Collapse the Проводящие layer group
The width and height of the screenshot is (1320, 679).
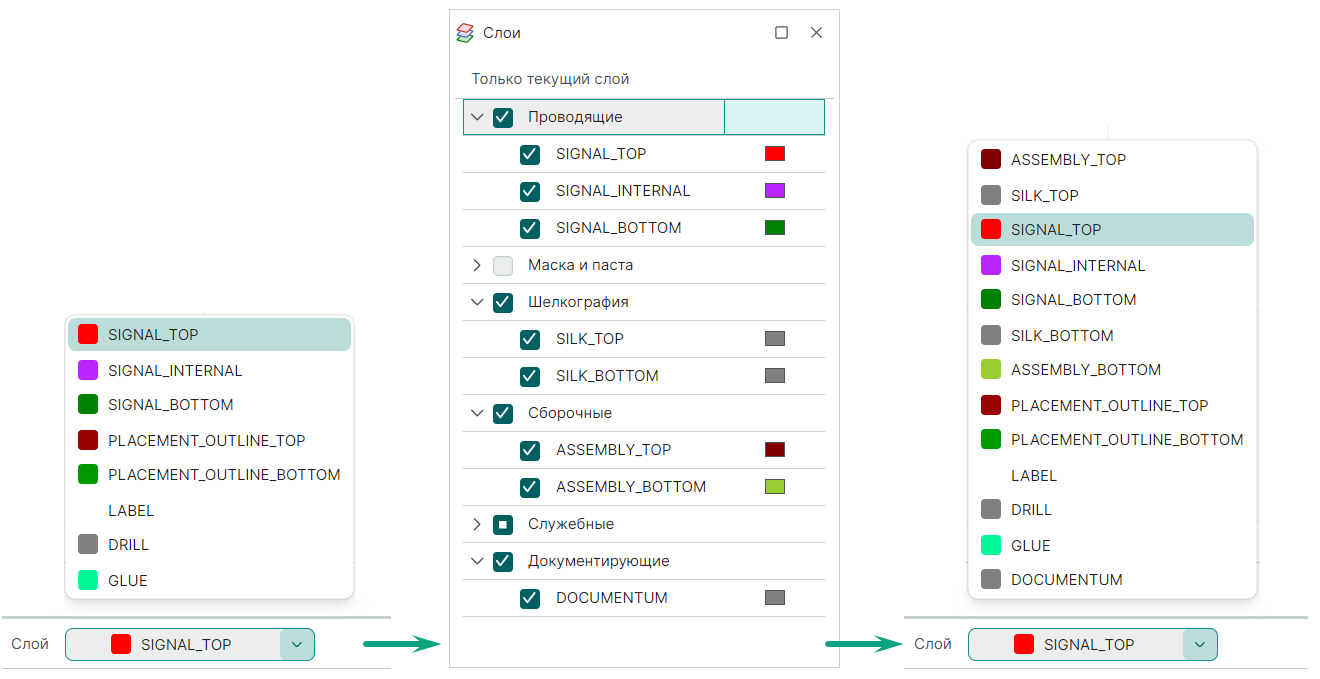tap(477, 117)
